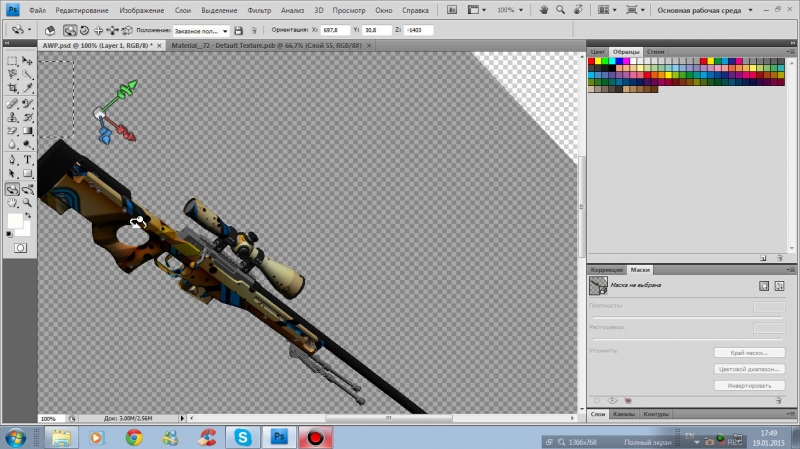This screenshot has width=800, height=449.
Task: Click the Инвертировать button
Action: [x=749, y=385]
